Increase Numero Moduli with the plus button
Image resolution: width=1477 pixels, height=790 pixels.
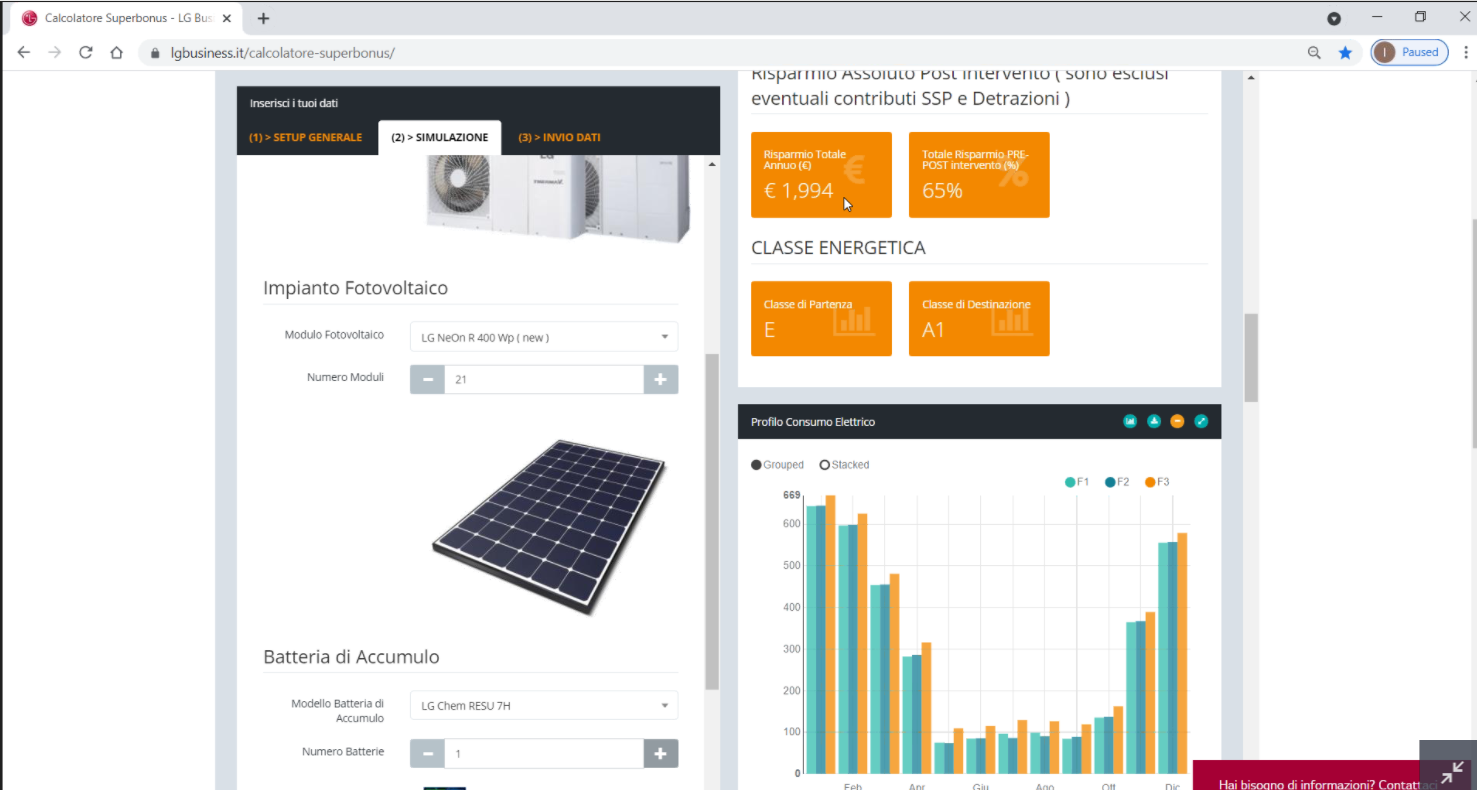[x=661, y=379]
